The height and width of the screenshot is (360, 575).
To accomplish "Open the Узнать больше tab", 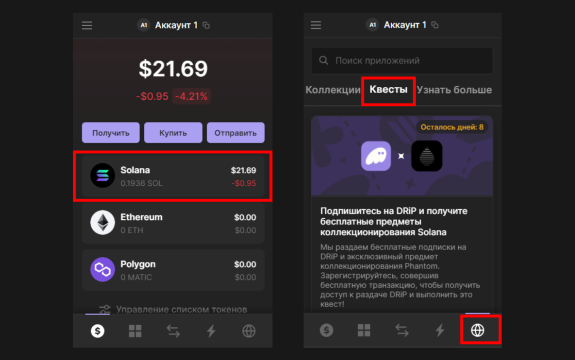I will [454, 90].
